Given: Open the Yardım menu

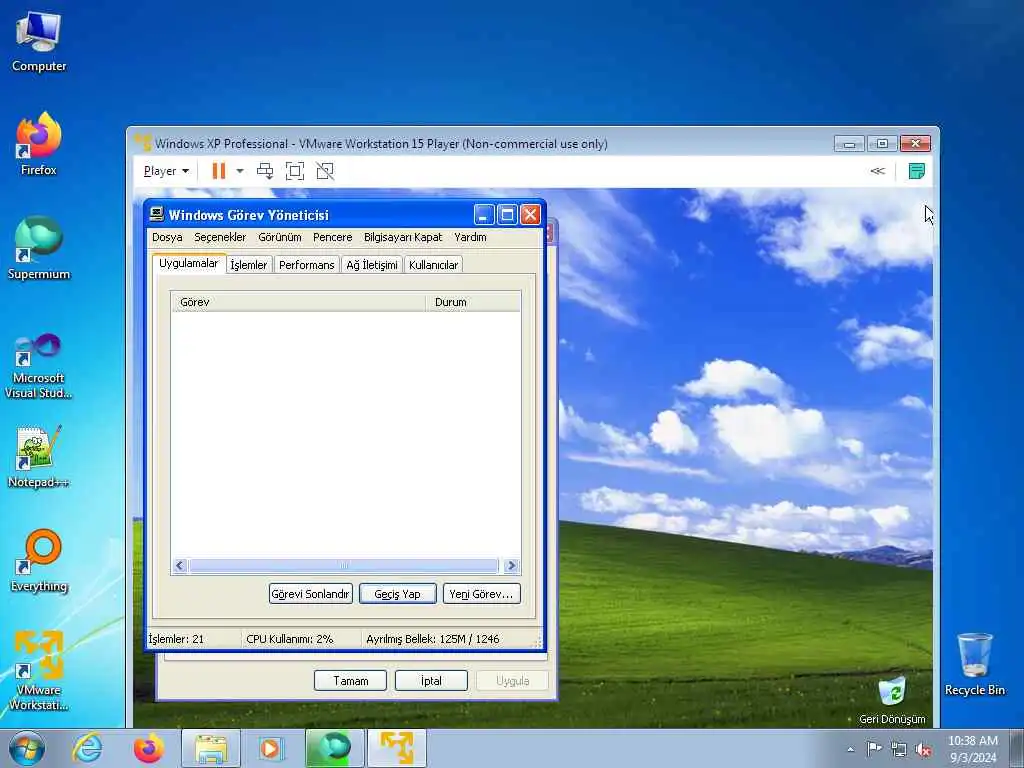Looking at the screenshot, I should pyautogui.click(x=470, y=237).
